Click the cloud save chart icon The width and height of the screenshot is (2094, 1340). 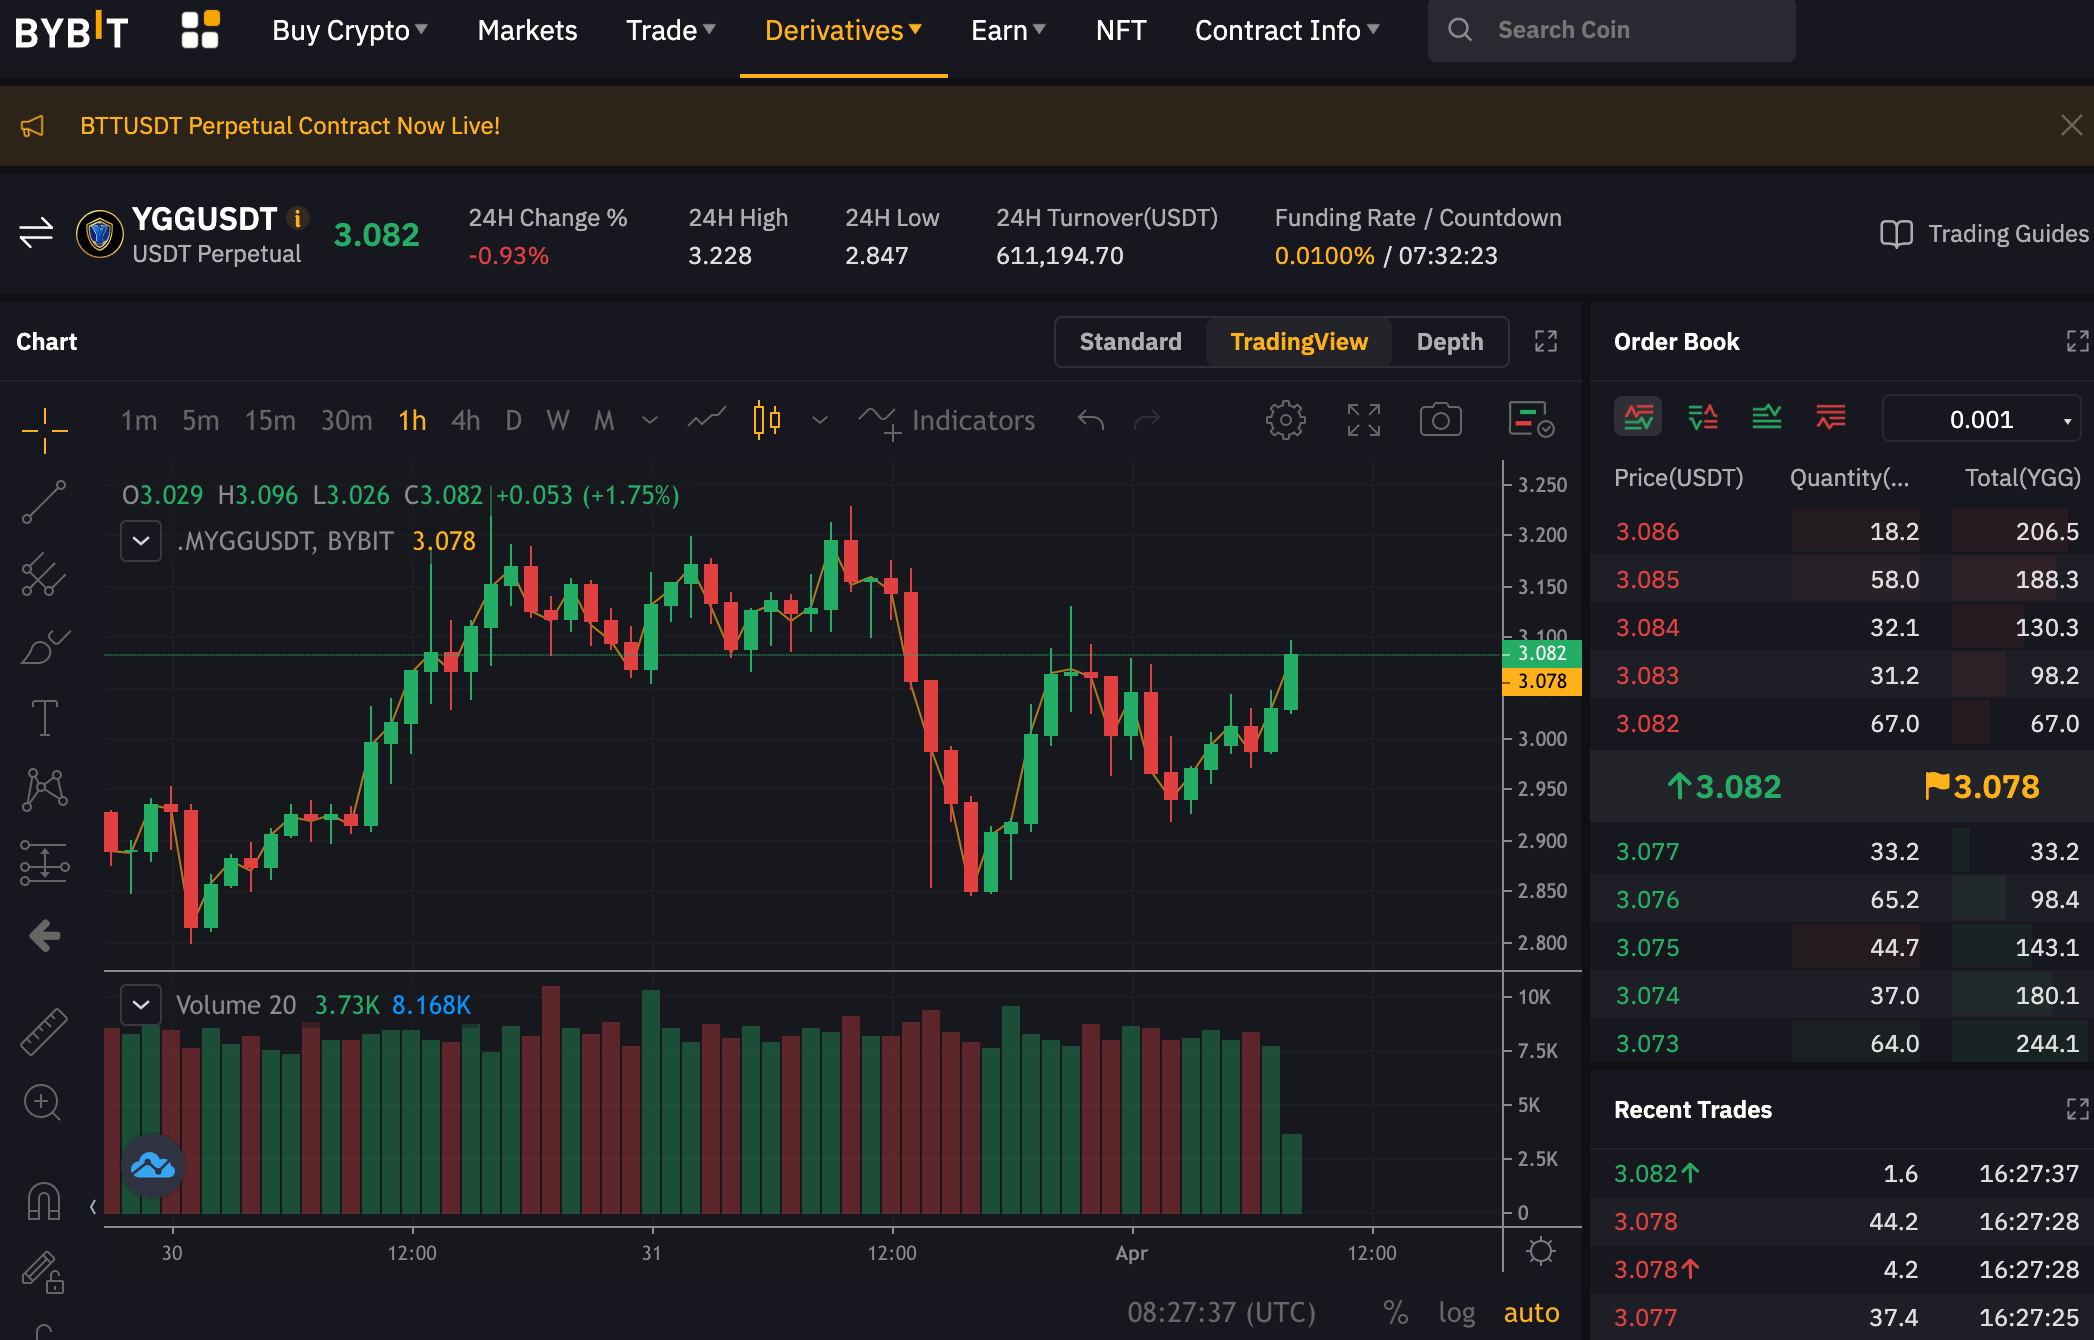(x=153, y=1165)
